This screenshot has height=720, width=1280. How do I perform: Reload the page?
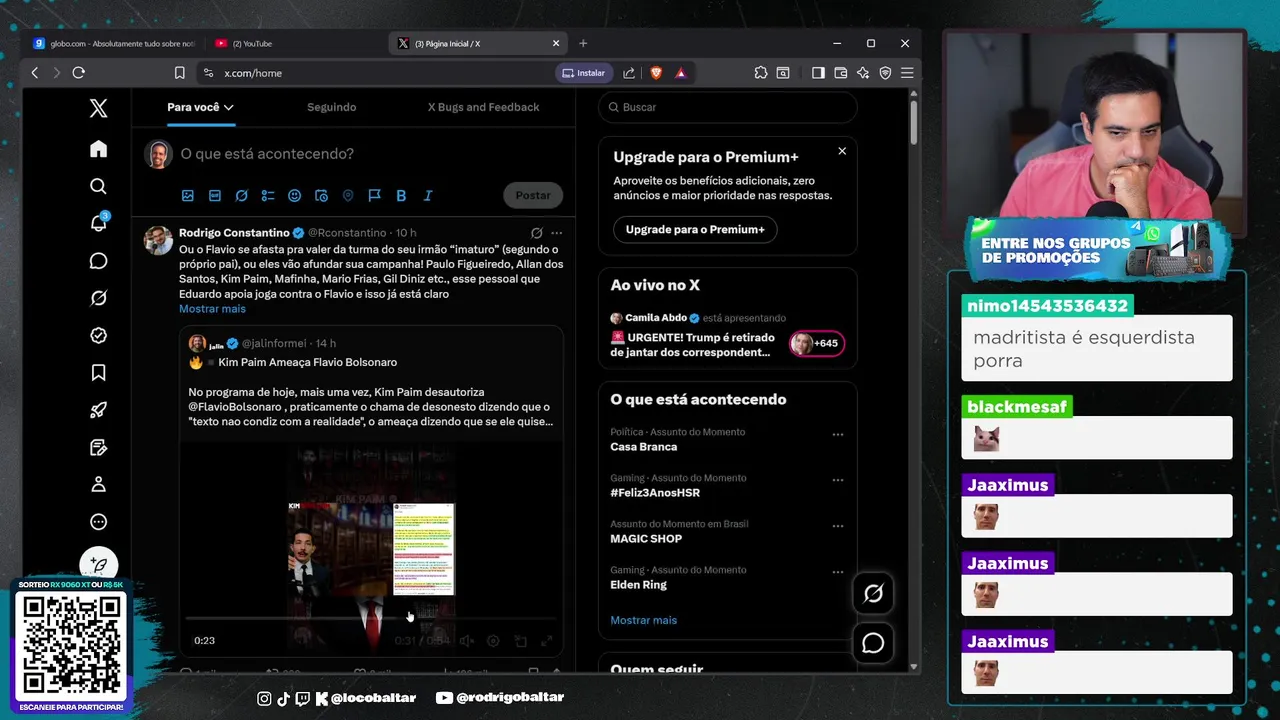pyautogui.click(x=79, y=73)
